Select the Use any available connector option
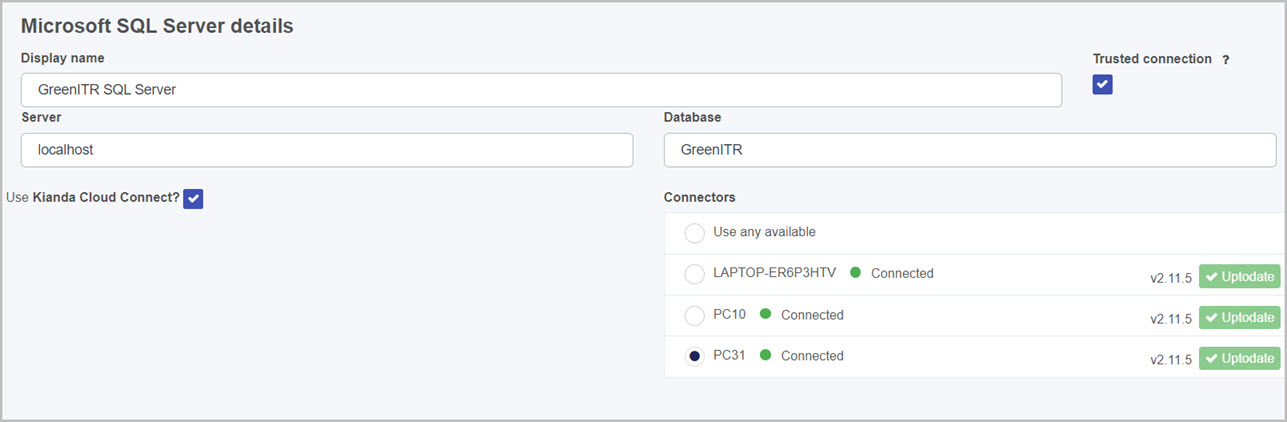The width and height of the screenshot is (1287, 422). (694, 233)
